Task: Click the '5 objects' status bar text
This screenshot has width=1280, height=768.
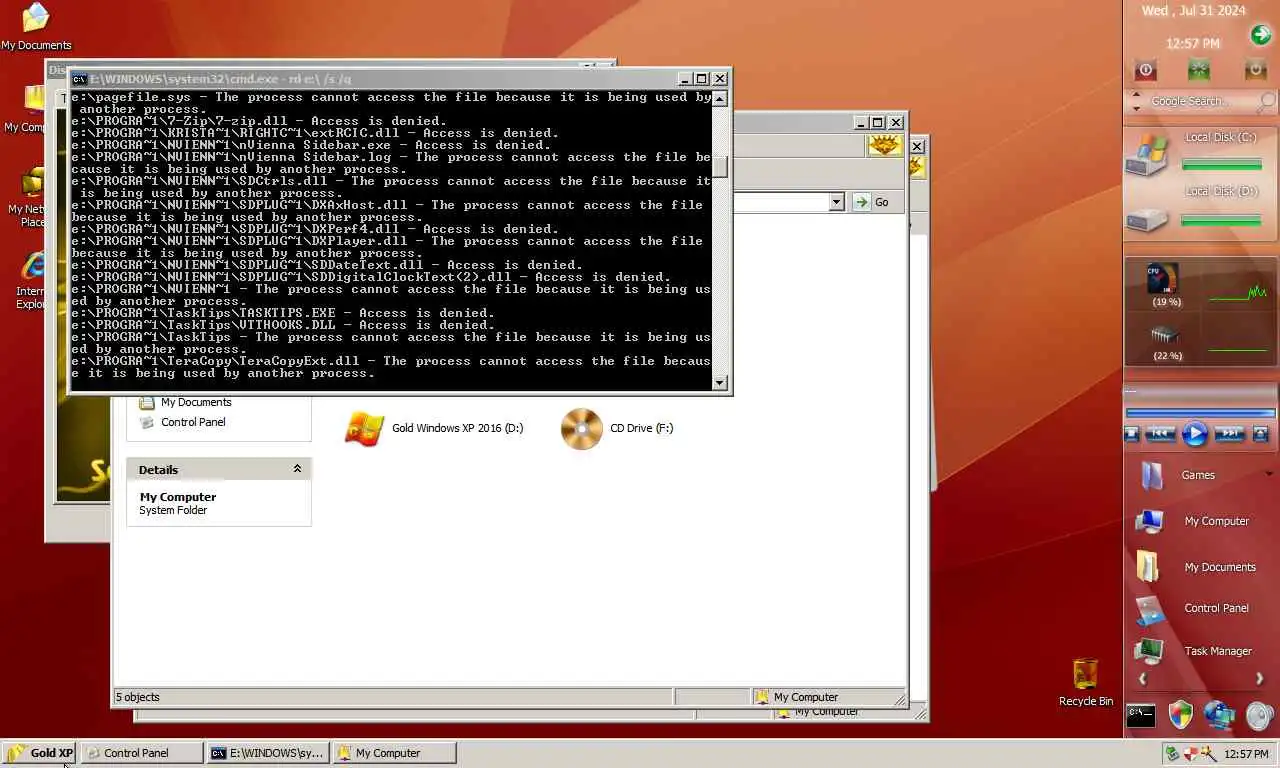Action: click(138, 697)
